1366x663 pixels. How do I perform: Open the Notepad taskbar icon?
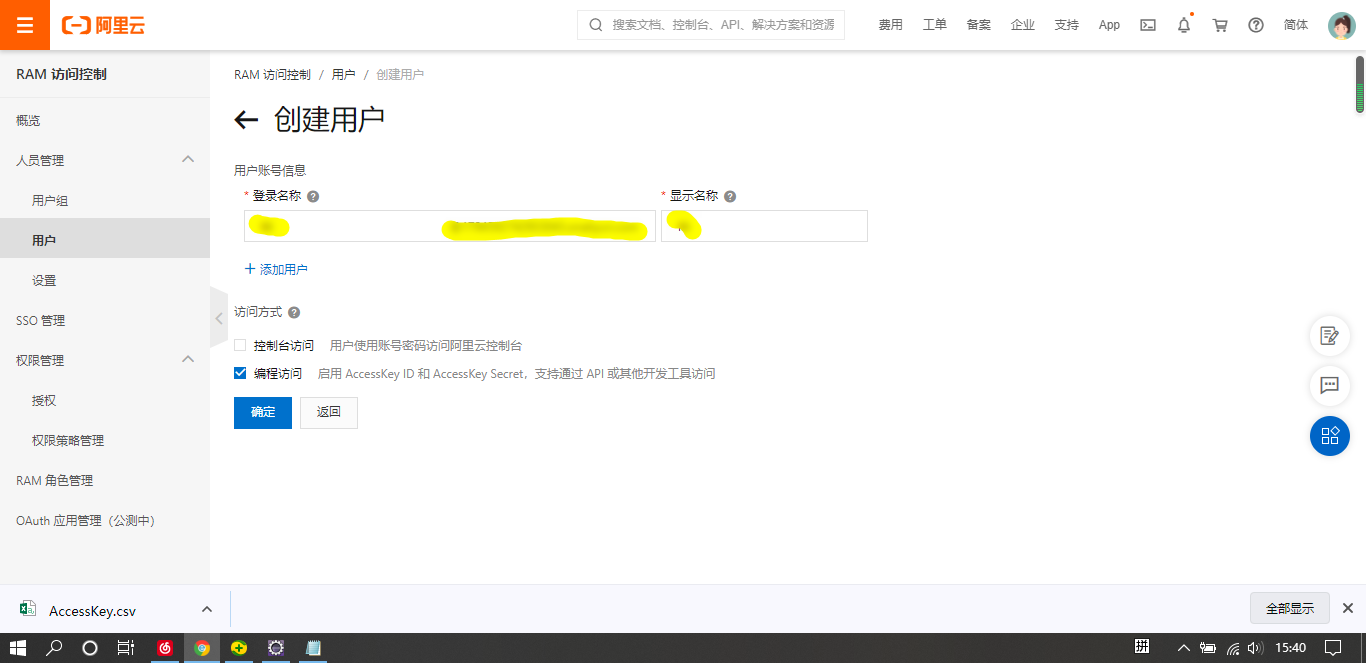pos(313,648)
